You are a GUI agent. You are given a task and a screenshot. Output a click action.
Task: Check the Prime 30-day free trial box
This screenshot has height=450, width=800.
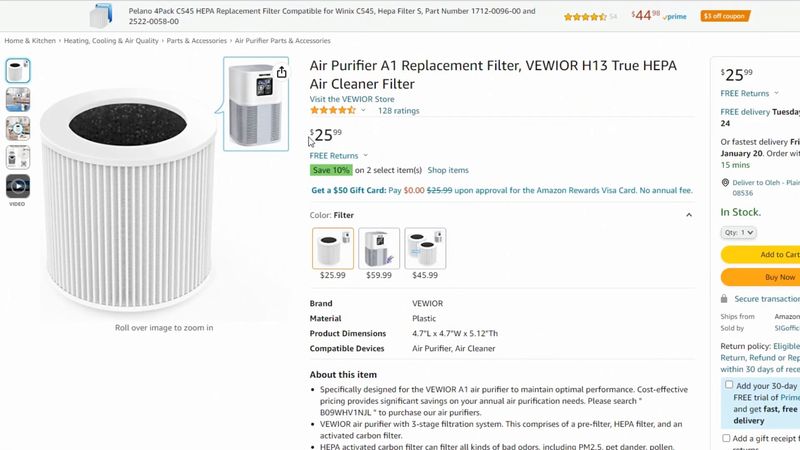point(729,385)
